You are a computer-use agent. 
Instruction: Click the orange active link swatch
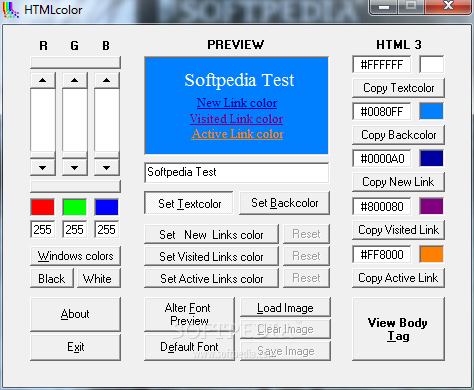click(x=432, y=254)
